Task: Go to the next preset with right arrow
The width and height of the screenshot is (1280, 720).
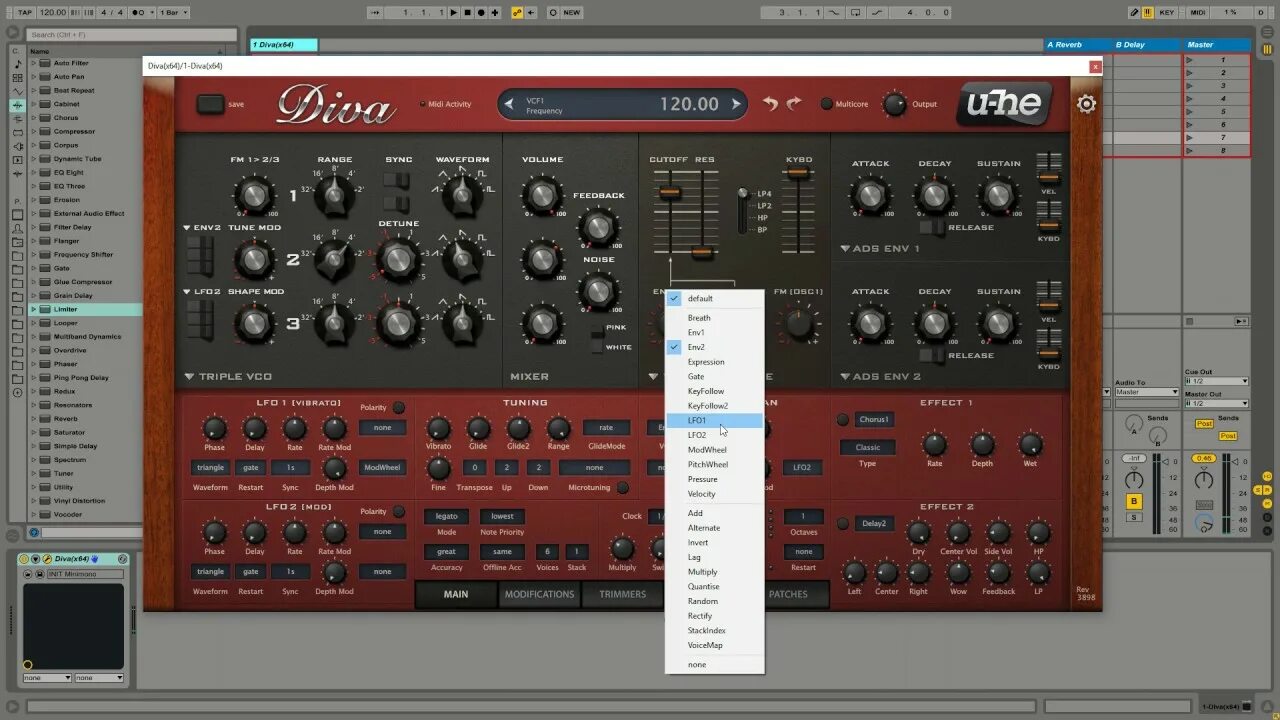Action: (736, 104)
